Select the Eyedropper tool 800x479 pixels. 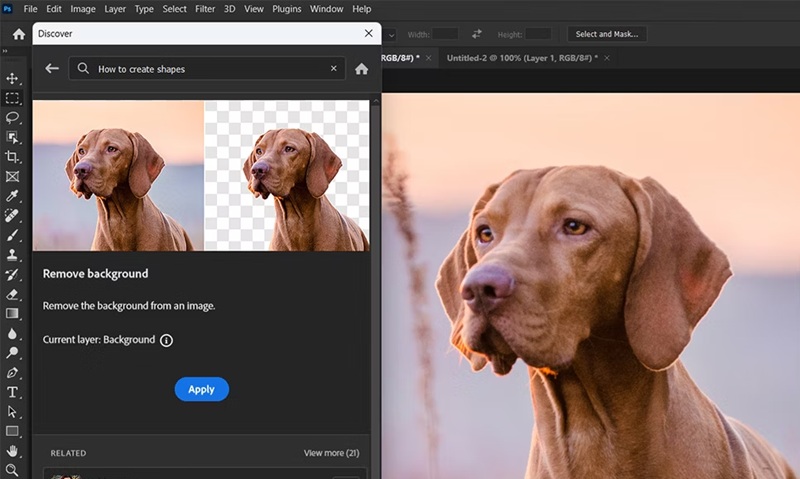12,196
